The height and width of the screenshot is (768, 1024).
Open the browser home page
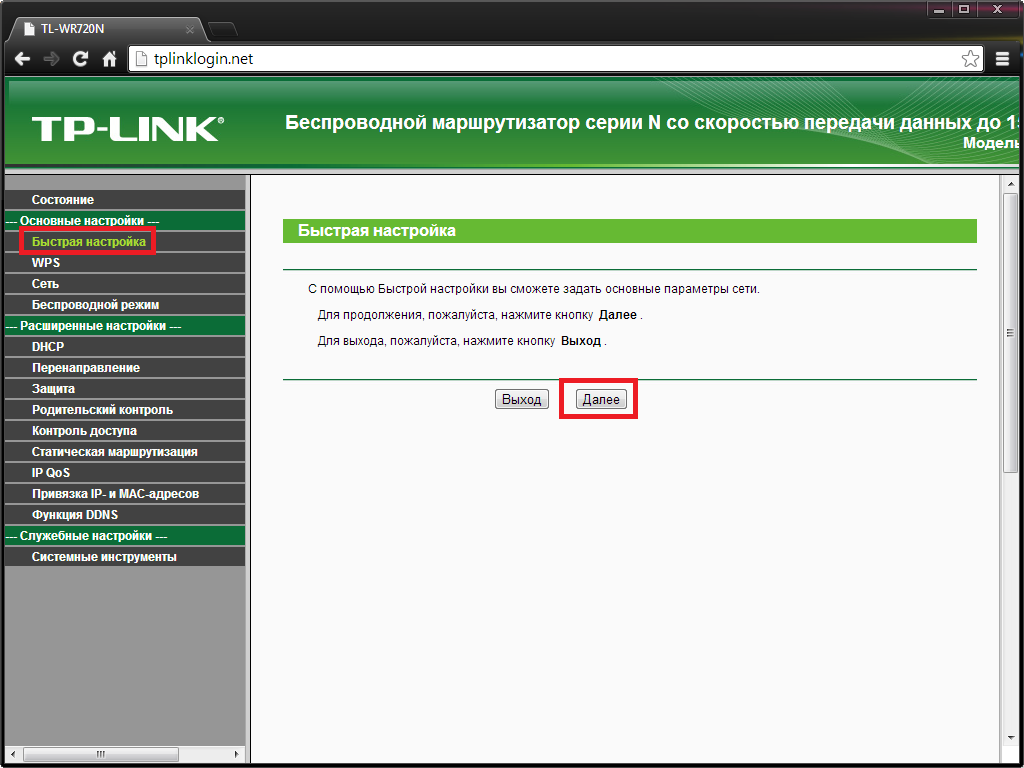(x=108, y=59)
